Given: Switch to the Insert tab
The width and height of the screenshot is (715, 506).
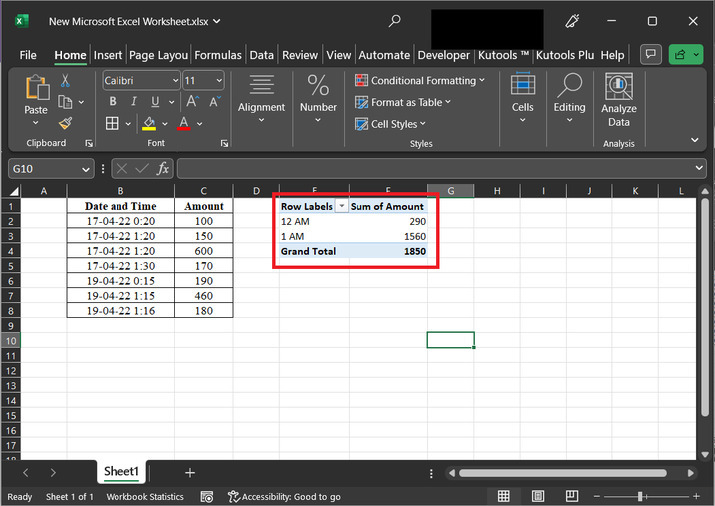Looking at the screenshot, I should tap(108, 55).
